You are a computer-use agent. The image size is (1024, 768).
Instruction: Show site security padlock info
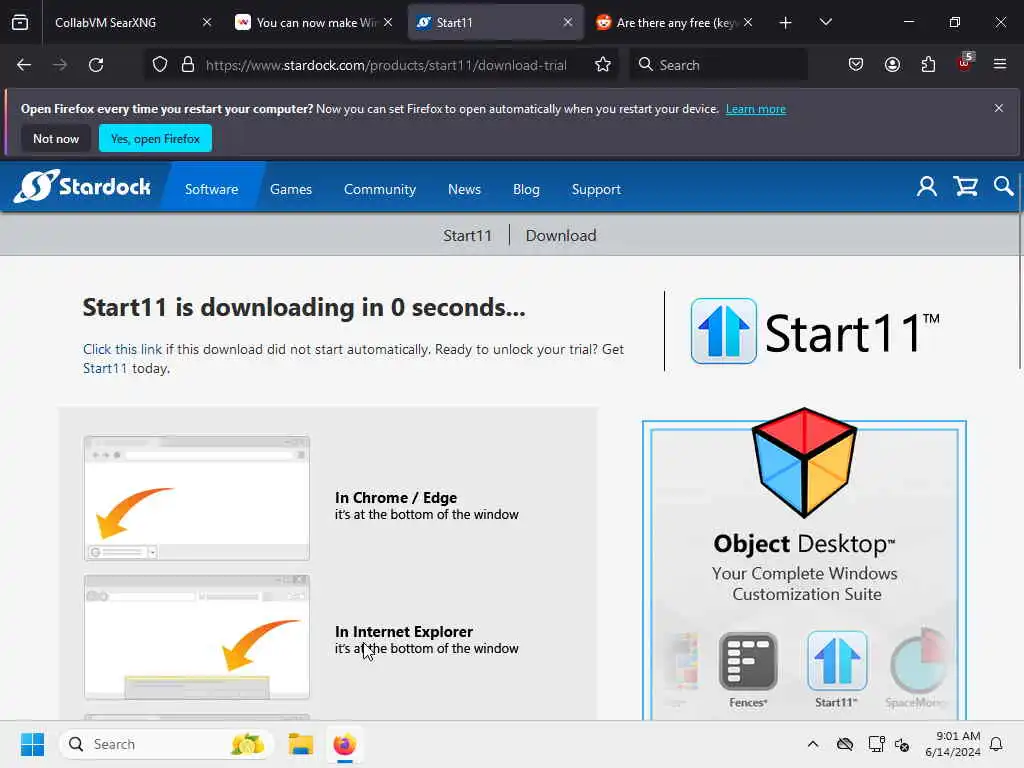188,65
